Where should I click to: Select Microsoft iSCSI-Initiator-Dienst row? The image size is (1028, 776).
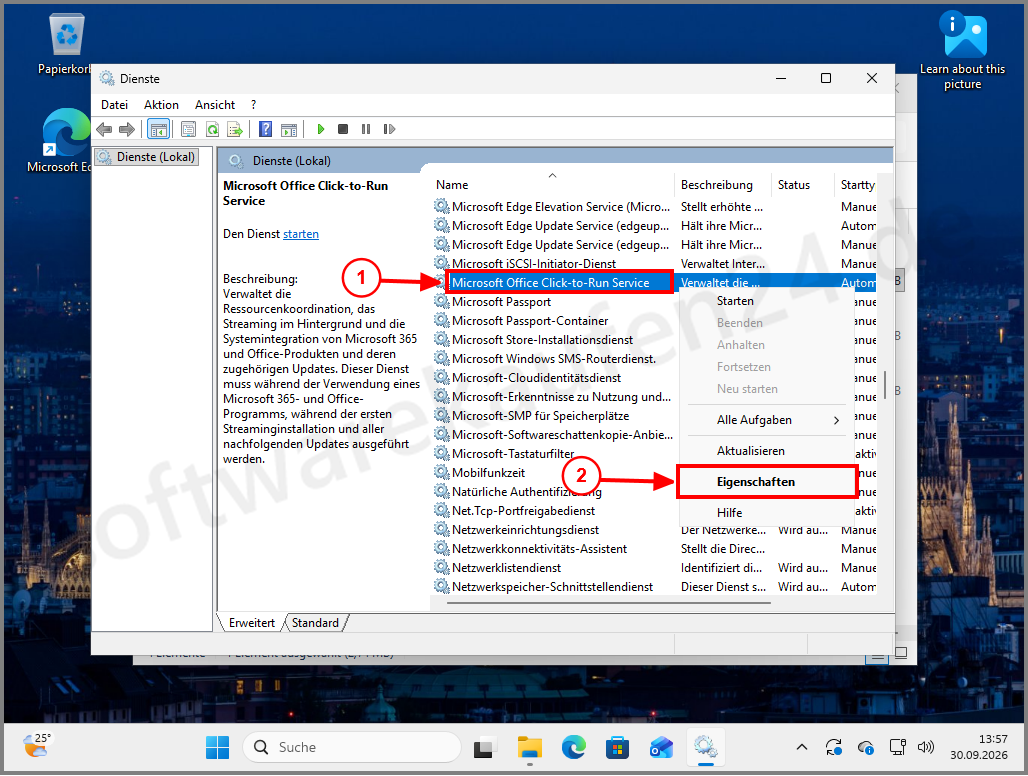(x=654, y=263)
